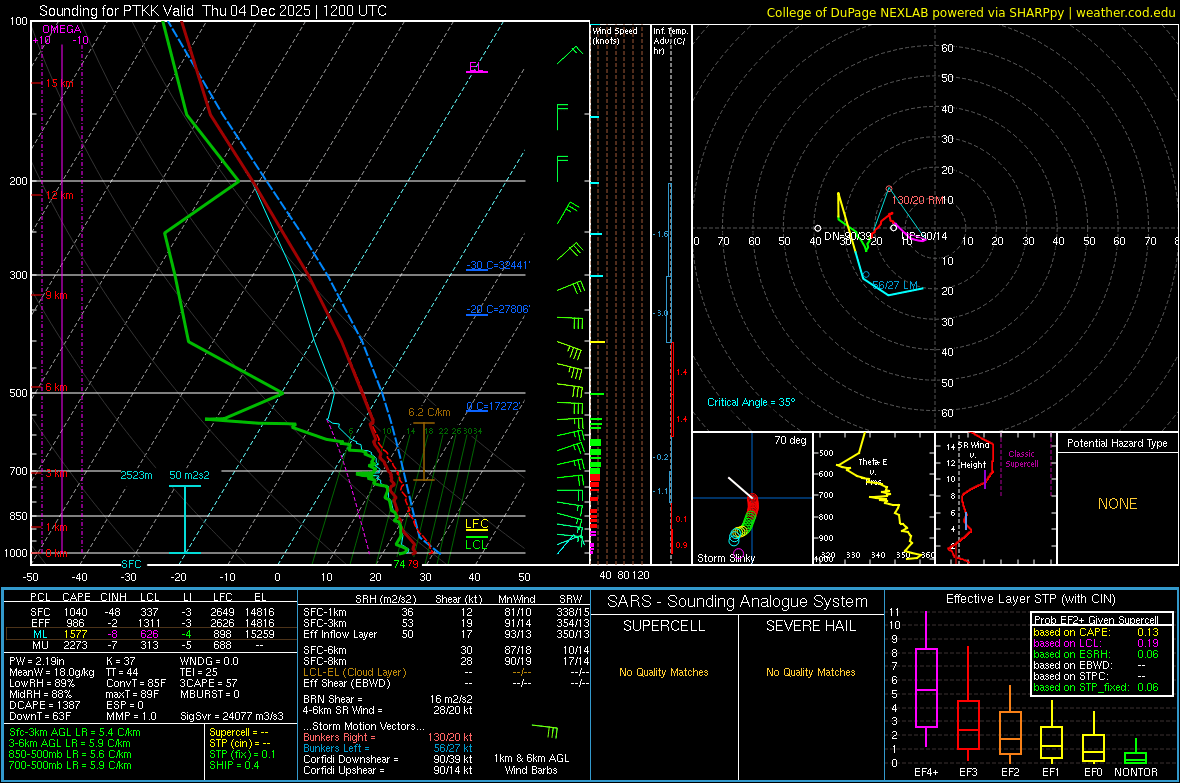Image resolution: width=1180 pixels, height=783 pixels.
Task: Click the 'Wind Speed (knots)' panel header
Action: pos(615,35)
